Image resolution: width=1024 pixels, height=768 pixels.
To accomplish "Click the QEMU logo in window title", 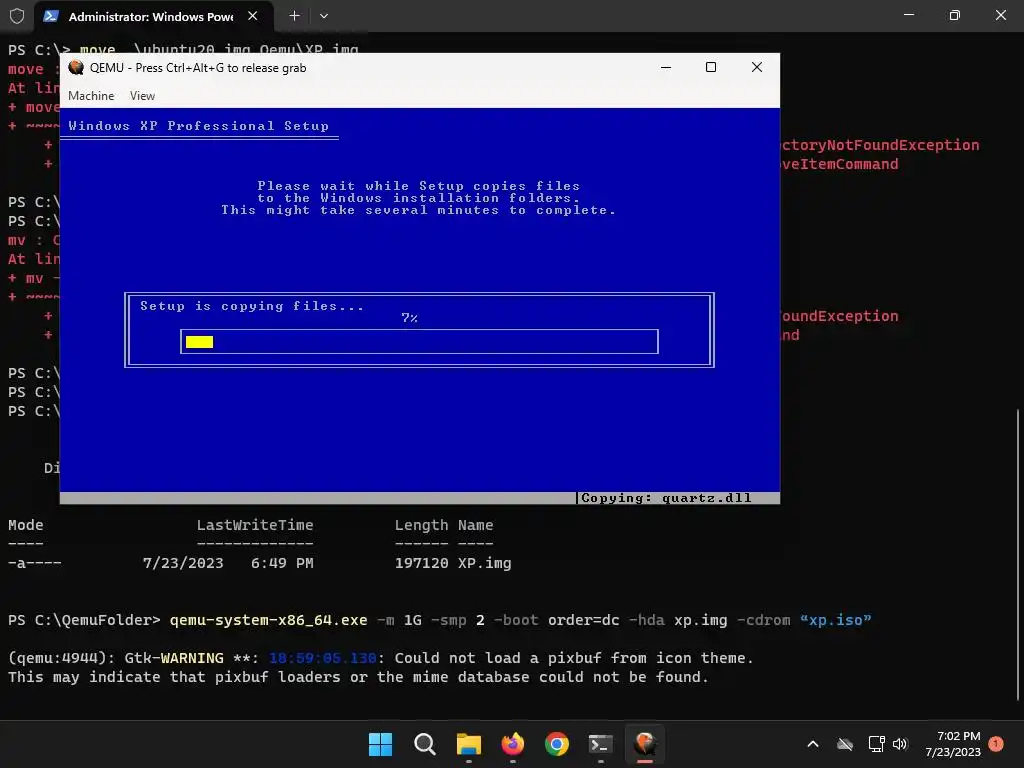I will point(76,67).
